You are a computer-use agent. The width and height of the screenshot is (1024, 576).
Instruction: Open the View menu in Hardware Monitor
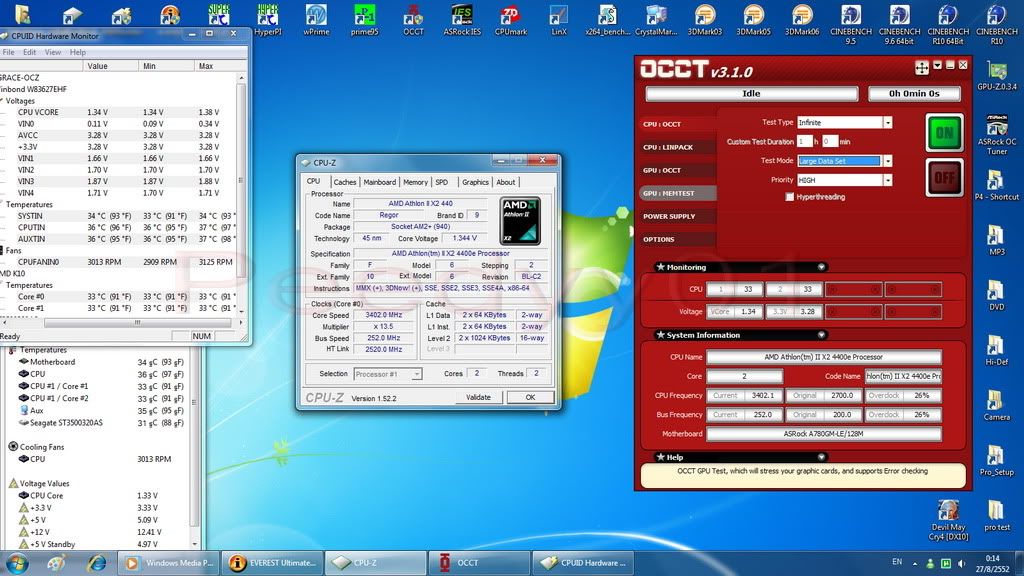click(53, 52)
